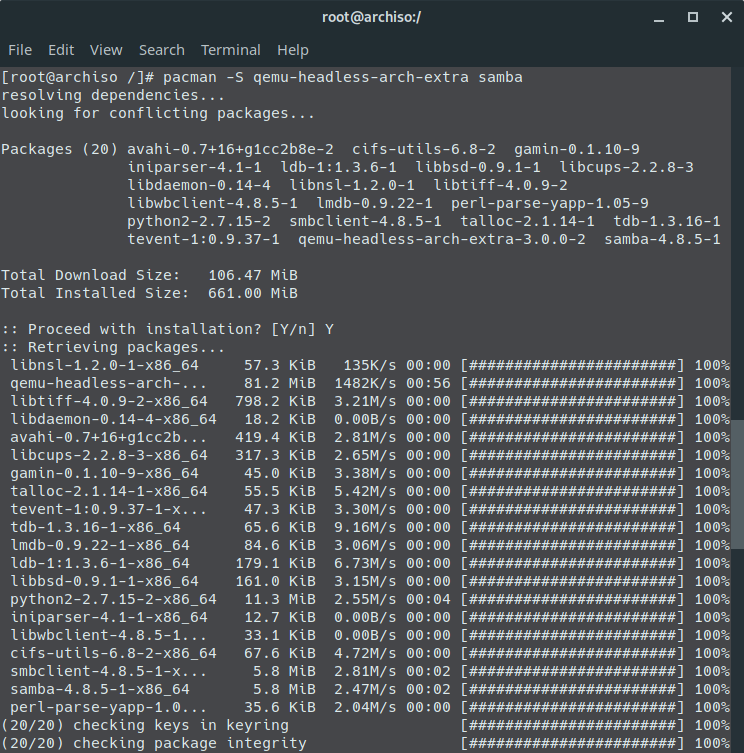Click samba-4.8.5-1 in package list
Viewport: 744px width, 753px height.
(x=662, y=239)
